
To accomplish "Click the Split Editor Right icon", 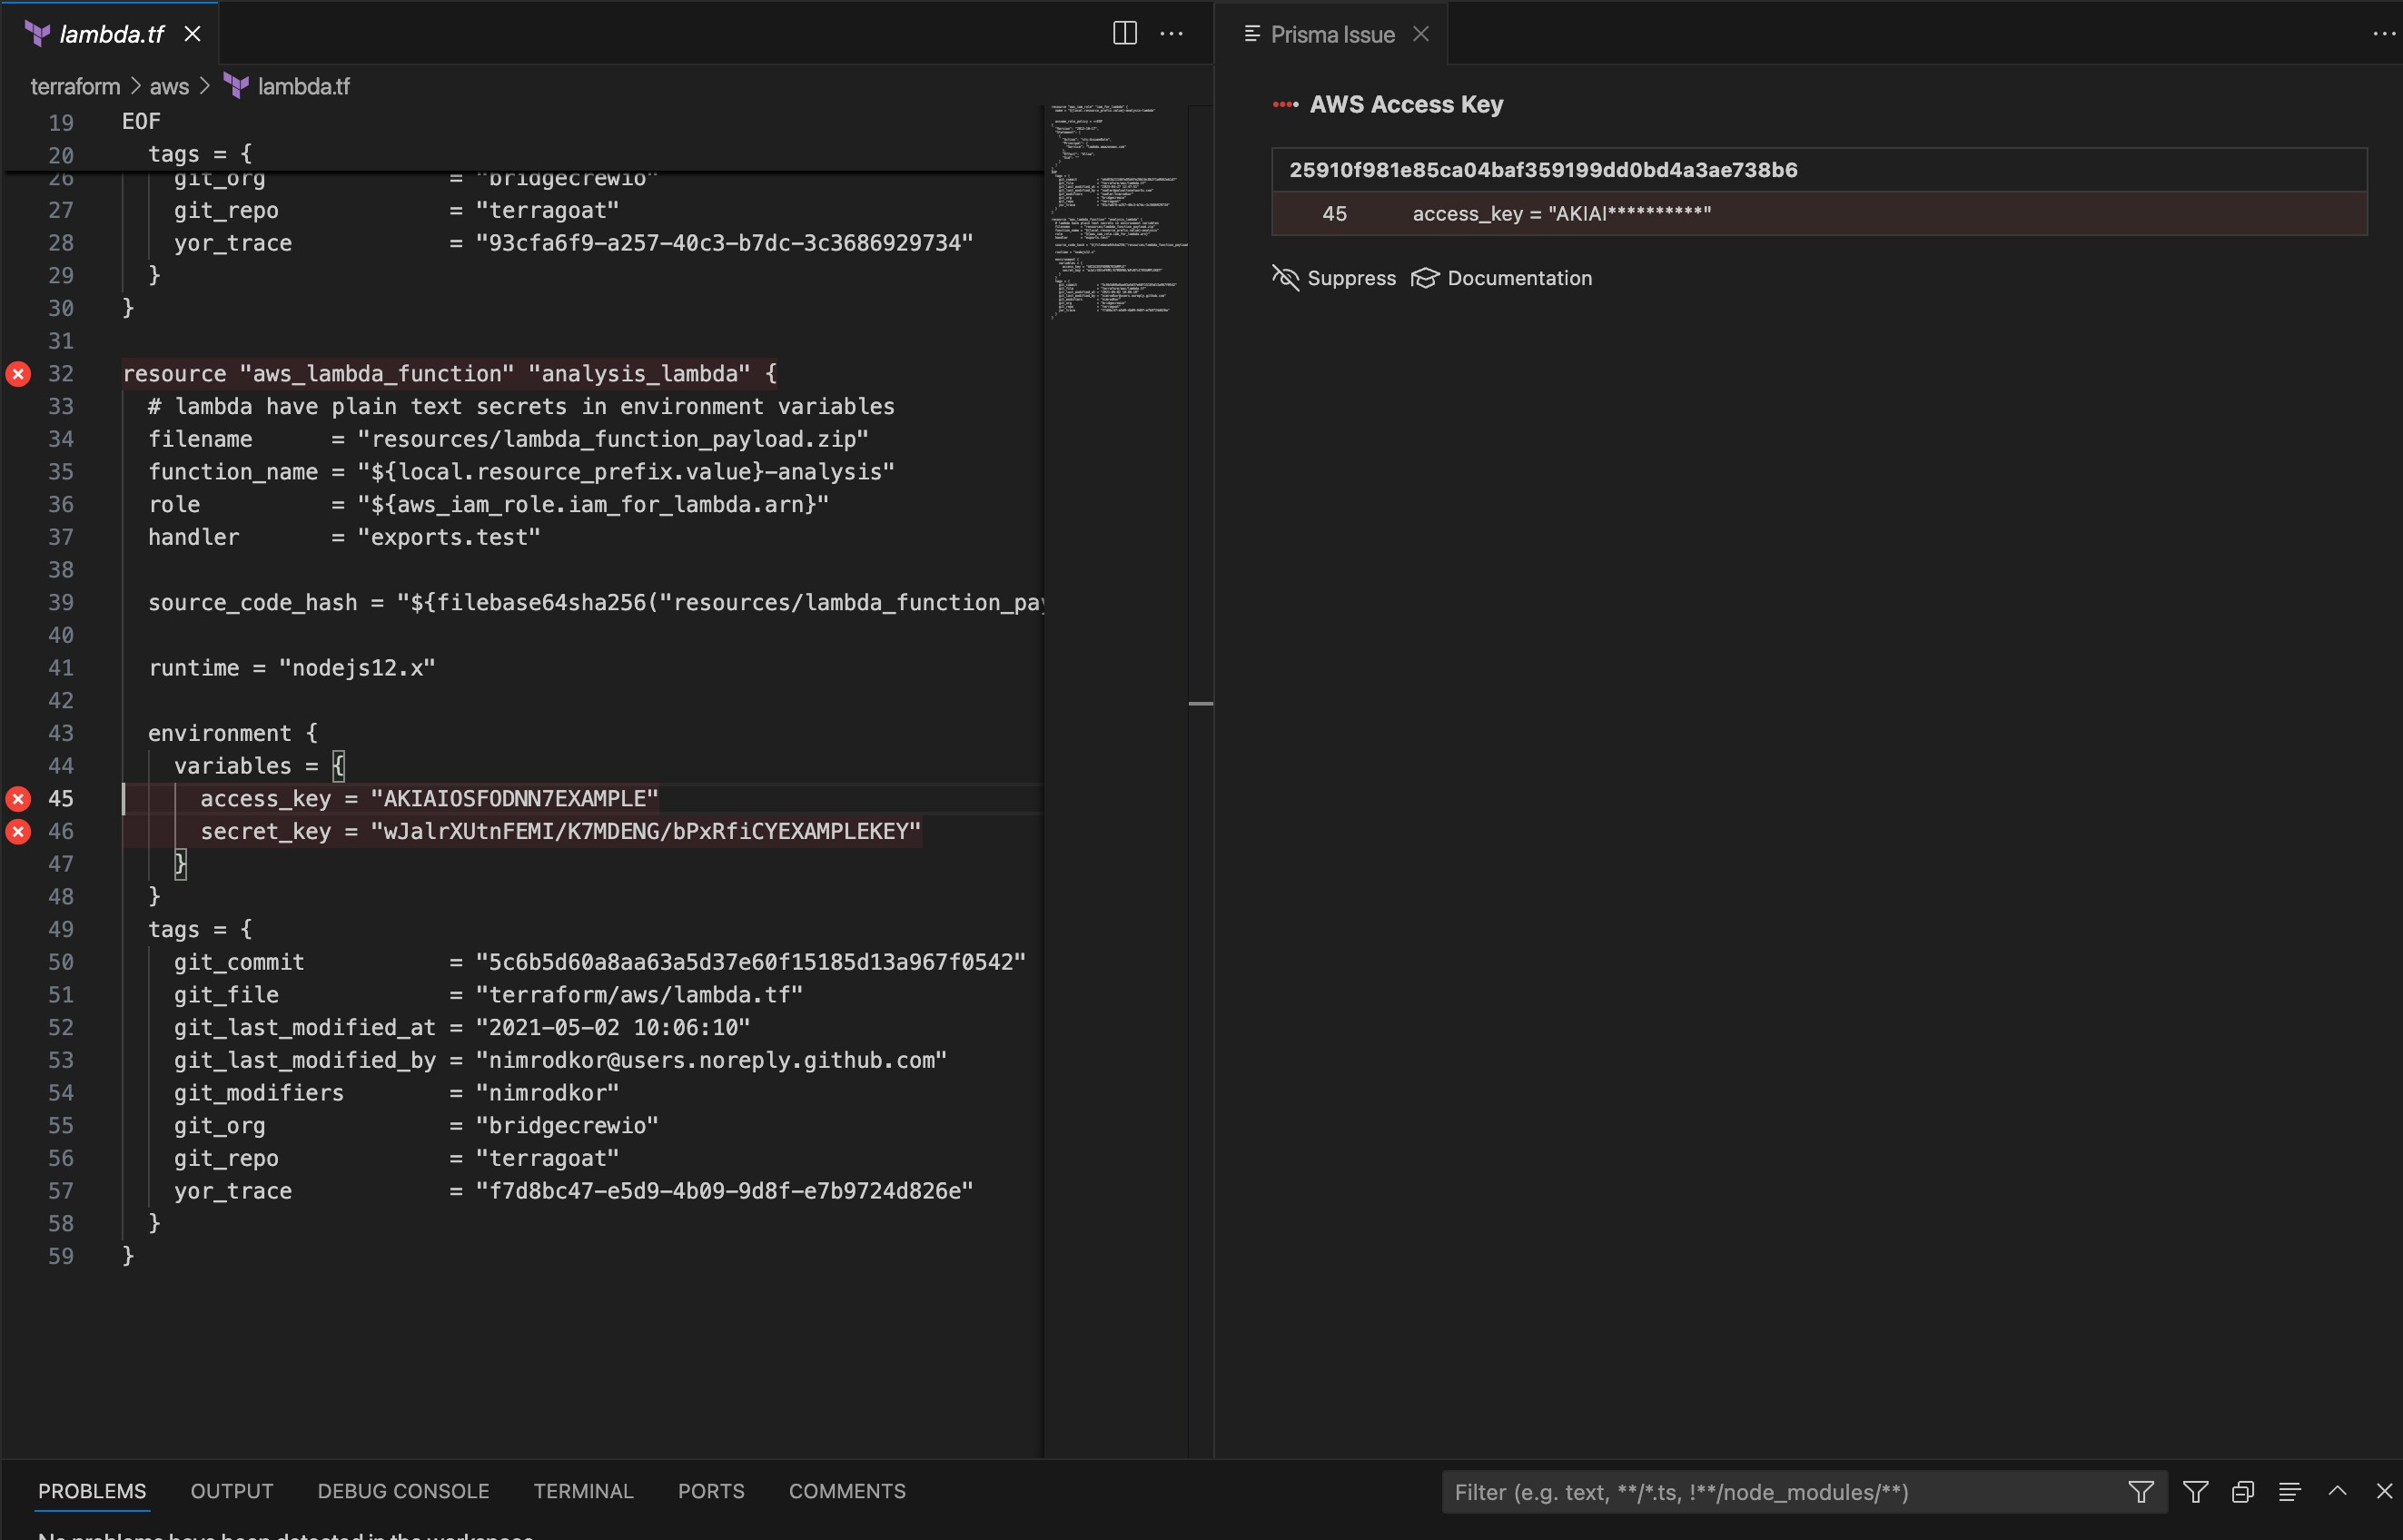I will pos(1124,33).
